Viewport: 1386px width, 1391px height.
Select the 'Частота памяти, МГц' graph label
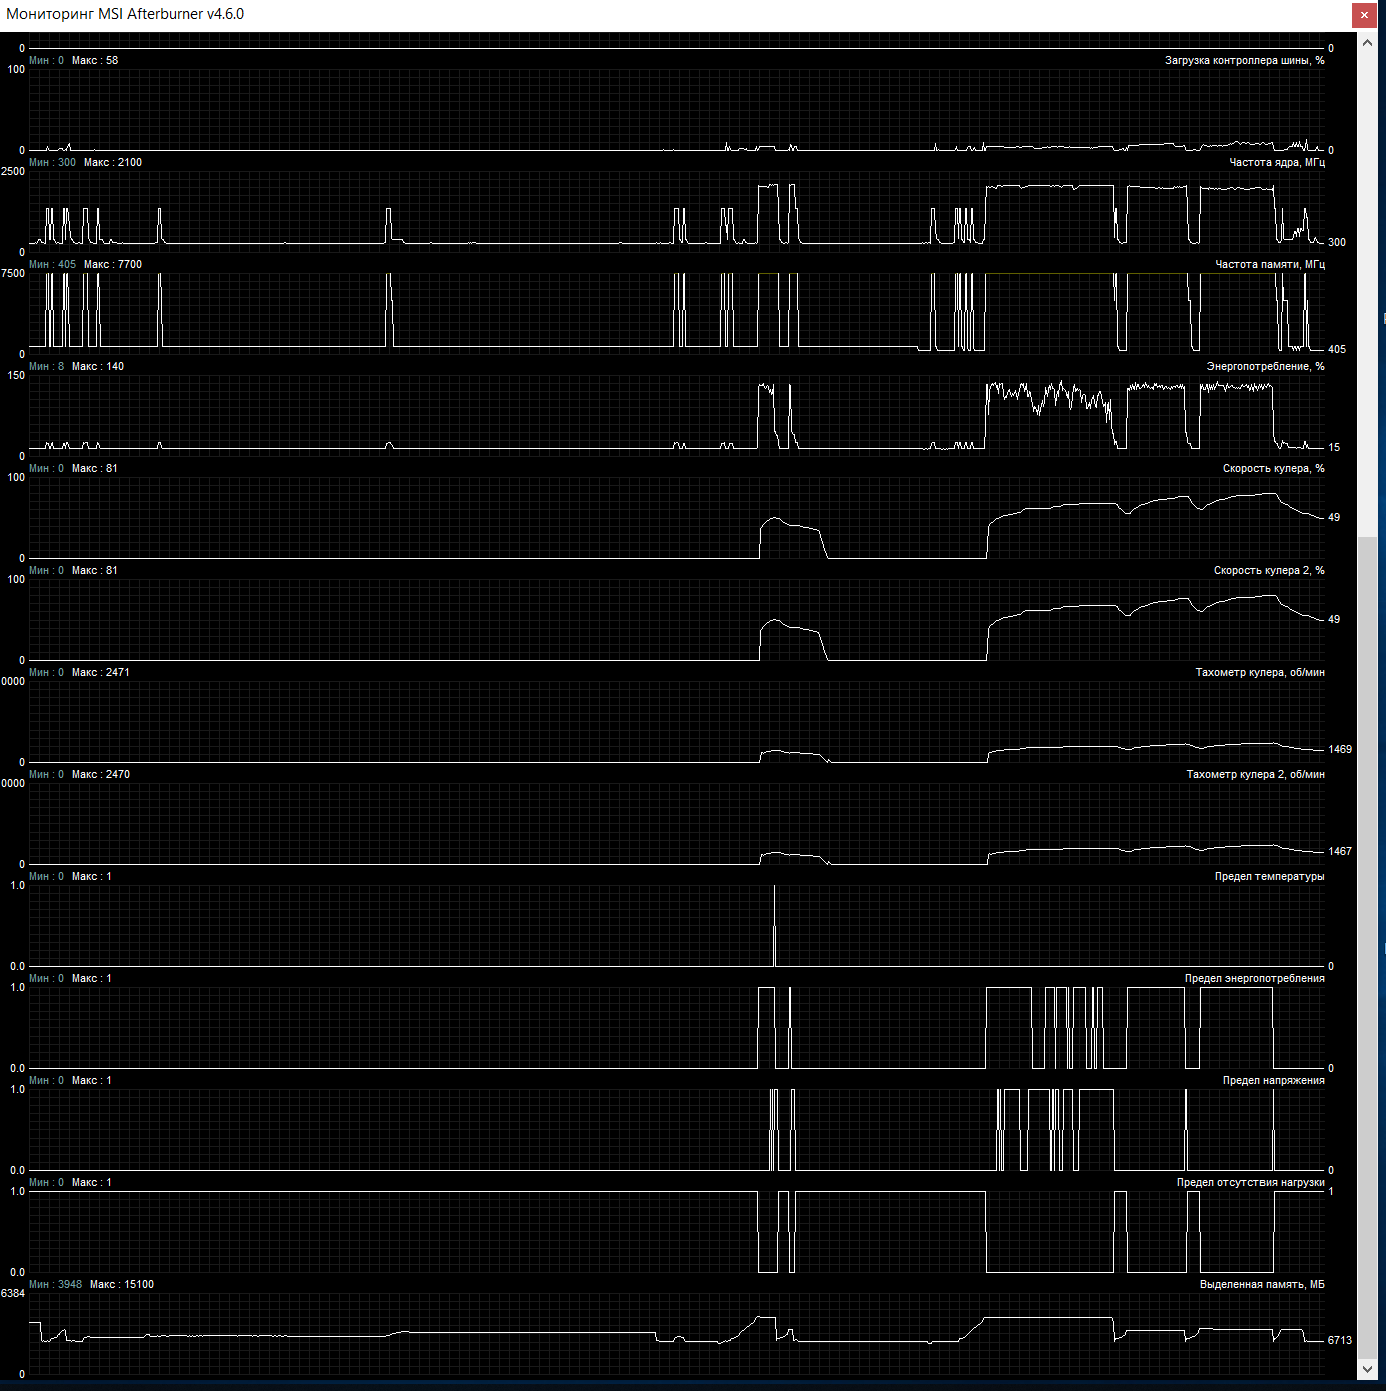coord(1269,264)
